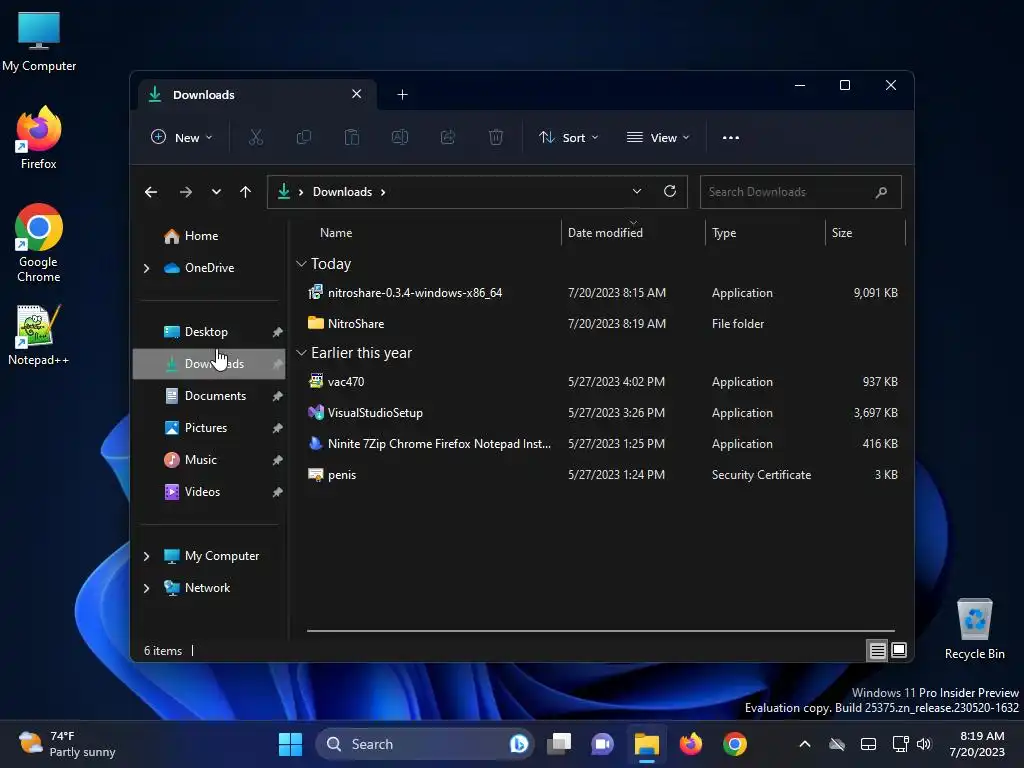
Task: Go forward with the right arrow
Action: [x=185, y=192]
